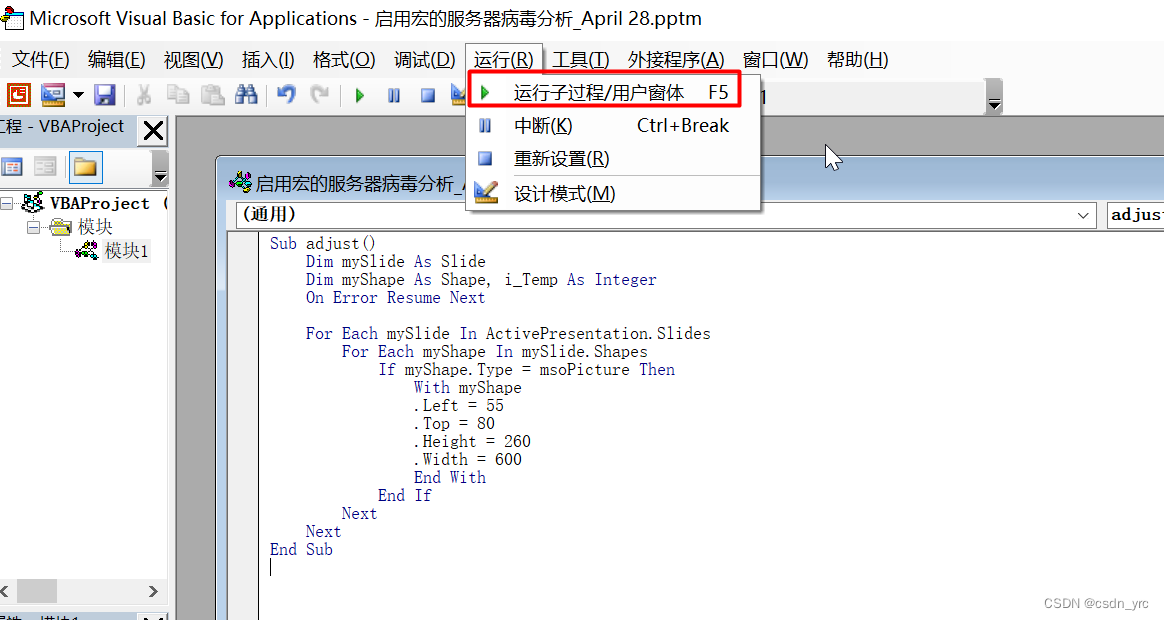Undo with the blue arrow icon
Screen dimensions: 1164x620
286,94
